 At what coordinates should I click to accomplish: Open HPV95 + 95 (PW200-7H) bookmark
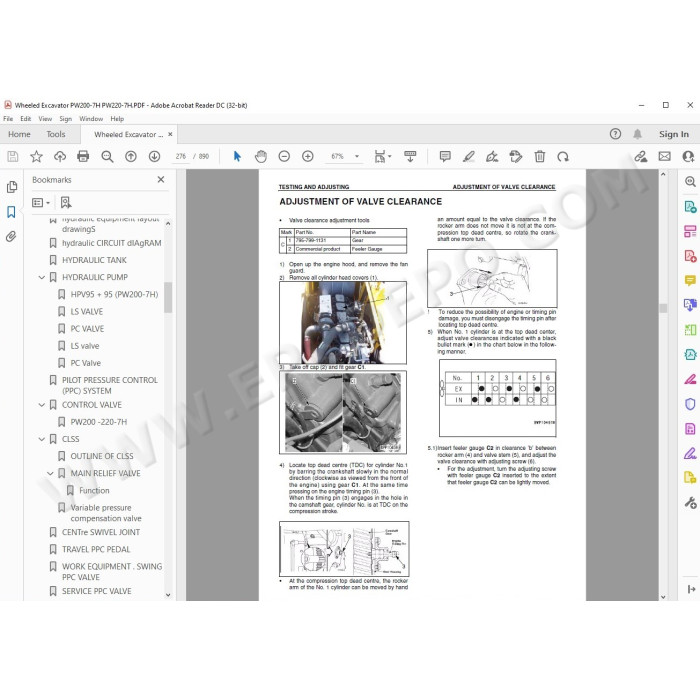[x=114, y=294]
